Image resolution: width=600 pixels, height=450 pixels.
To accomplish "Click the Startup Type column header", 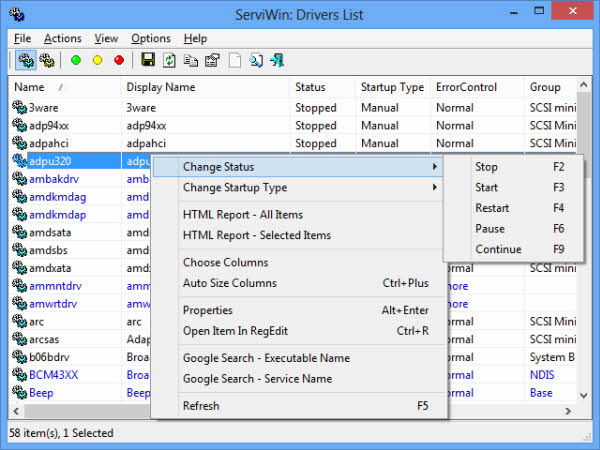I will 392,87.
